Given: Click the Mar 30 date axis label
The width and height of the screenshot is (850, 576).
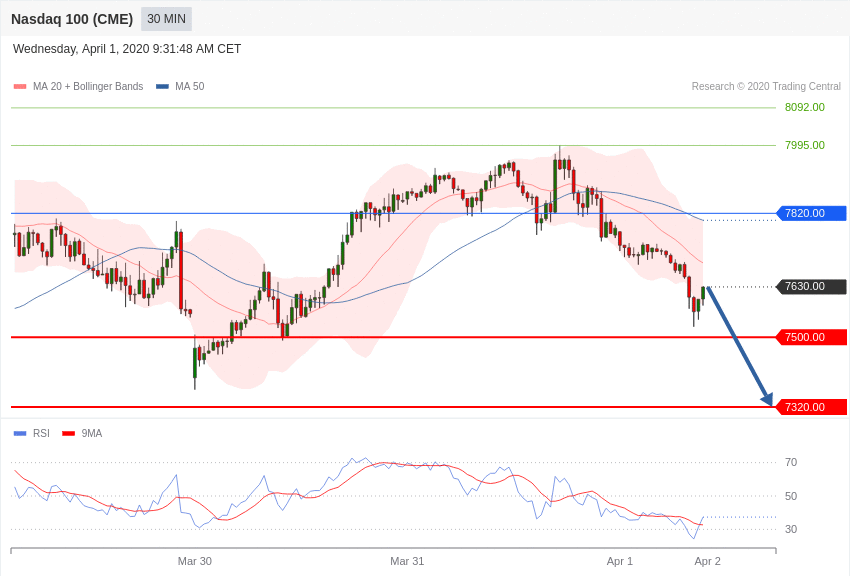Looking at the screenshot, I should (195, 561).
